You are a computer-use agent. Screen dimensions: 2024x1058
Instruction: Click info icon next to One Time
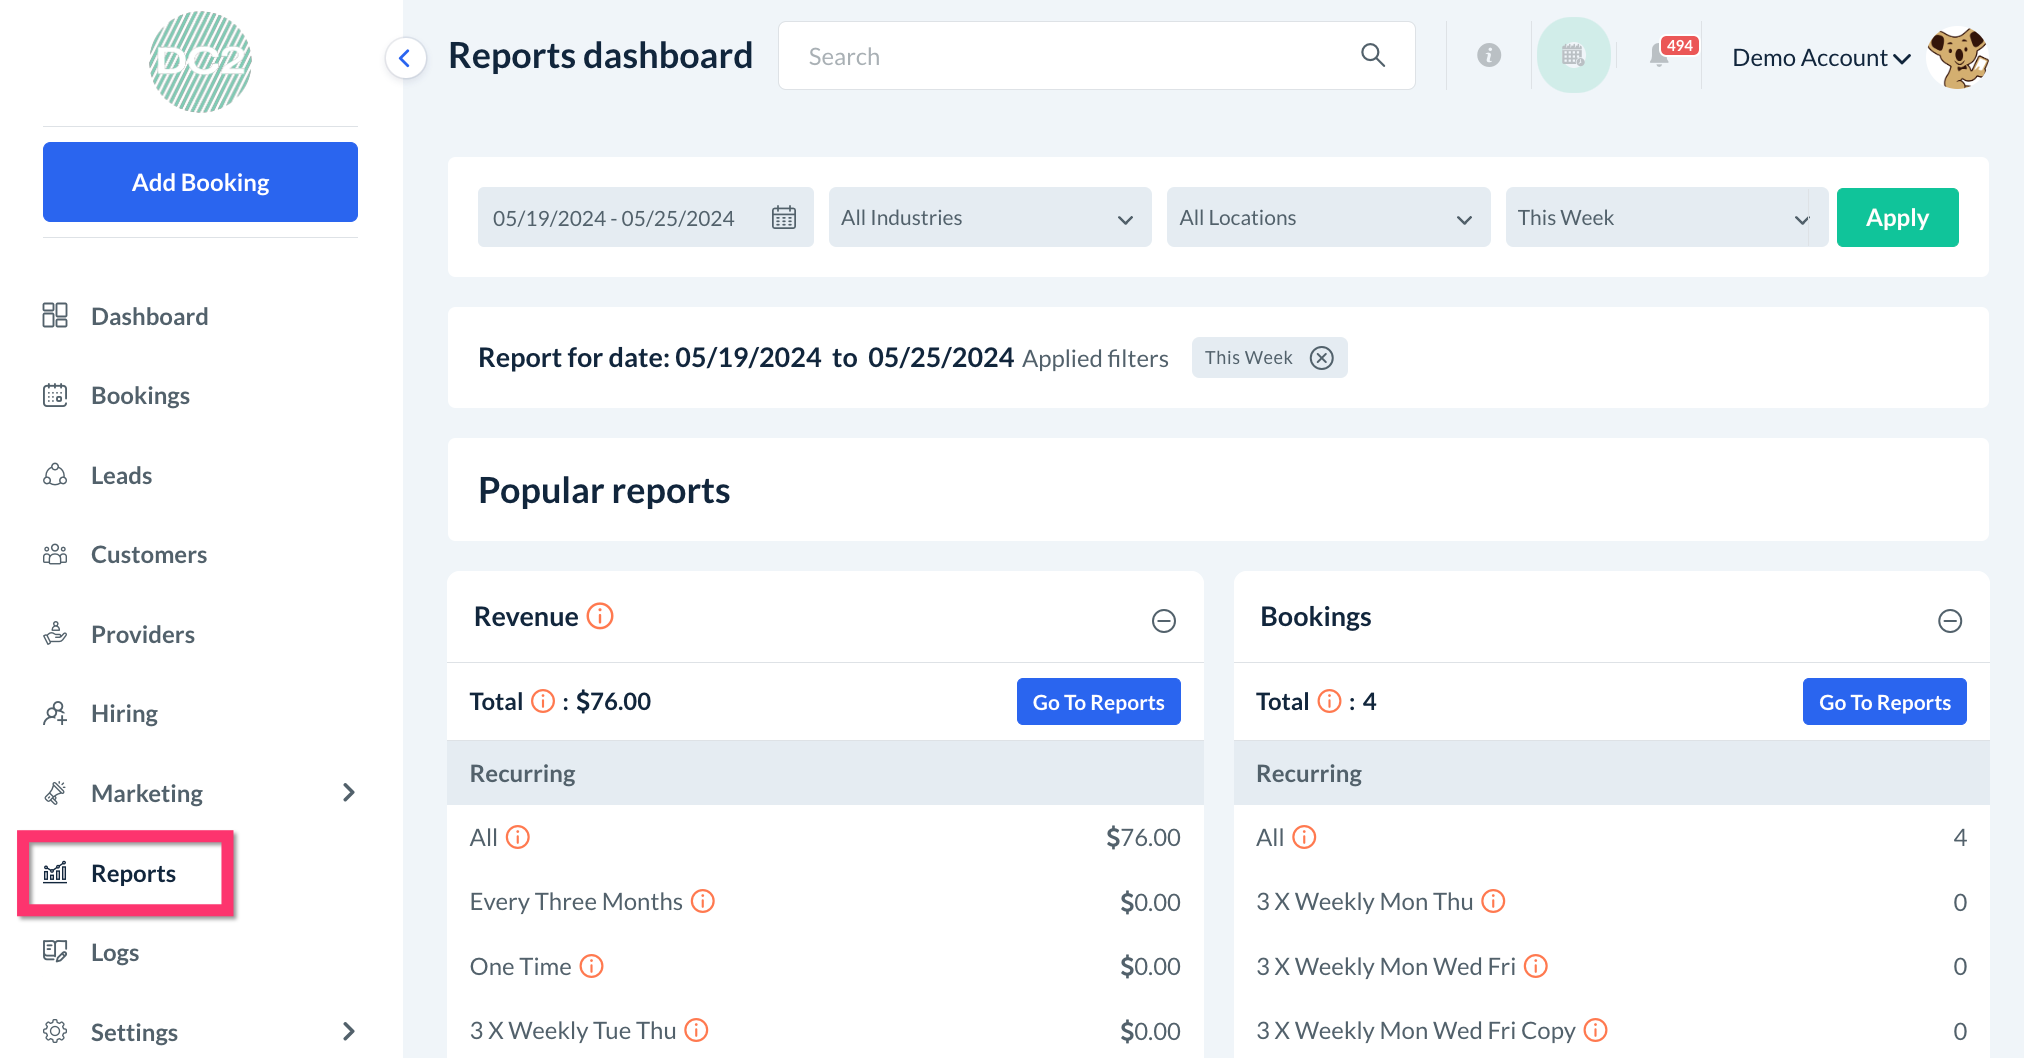click(x=592, y=966)
